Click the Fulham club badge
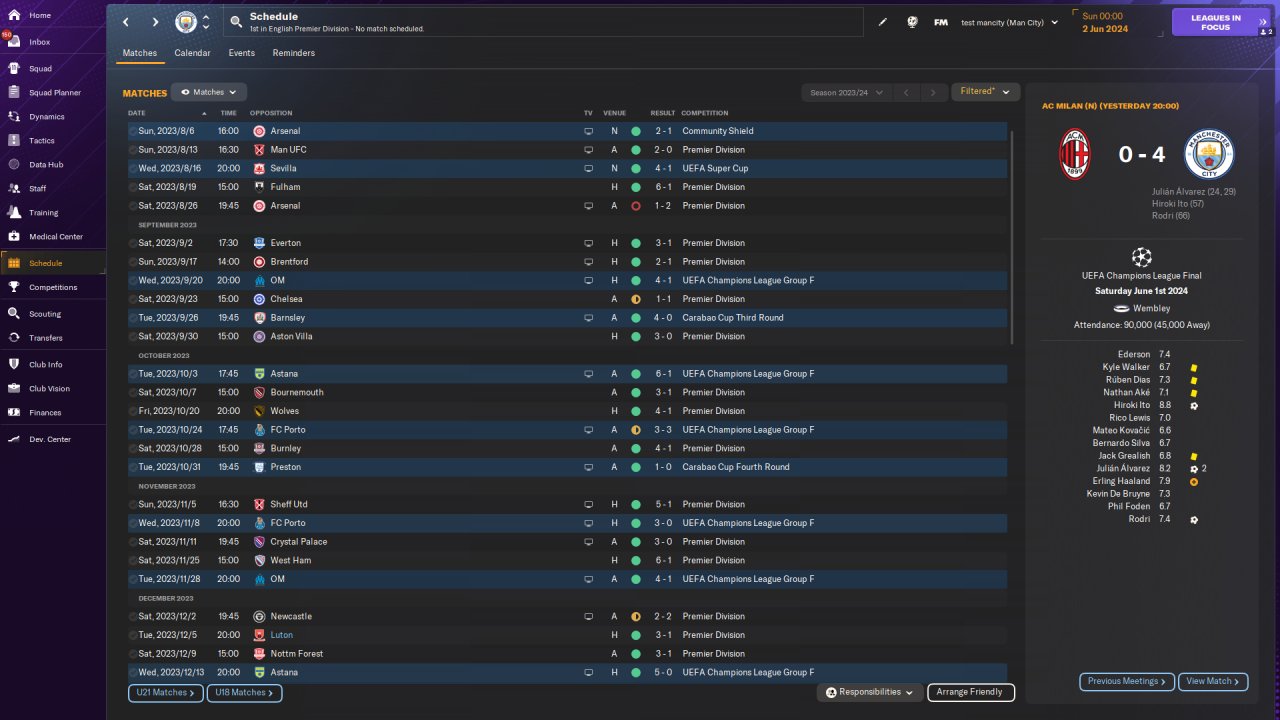This screenshot has height=720, width=1280. 259,187
